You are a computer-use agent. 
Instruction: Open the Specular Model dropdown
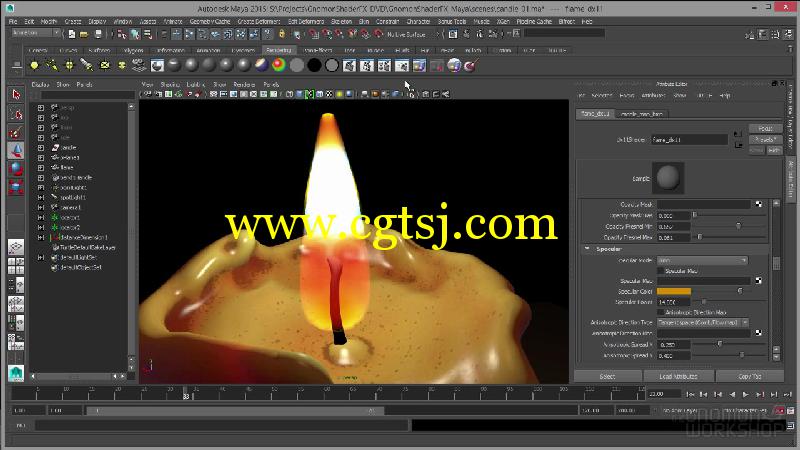702,260
